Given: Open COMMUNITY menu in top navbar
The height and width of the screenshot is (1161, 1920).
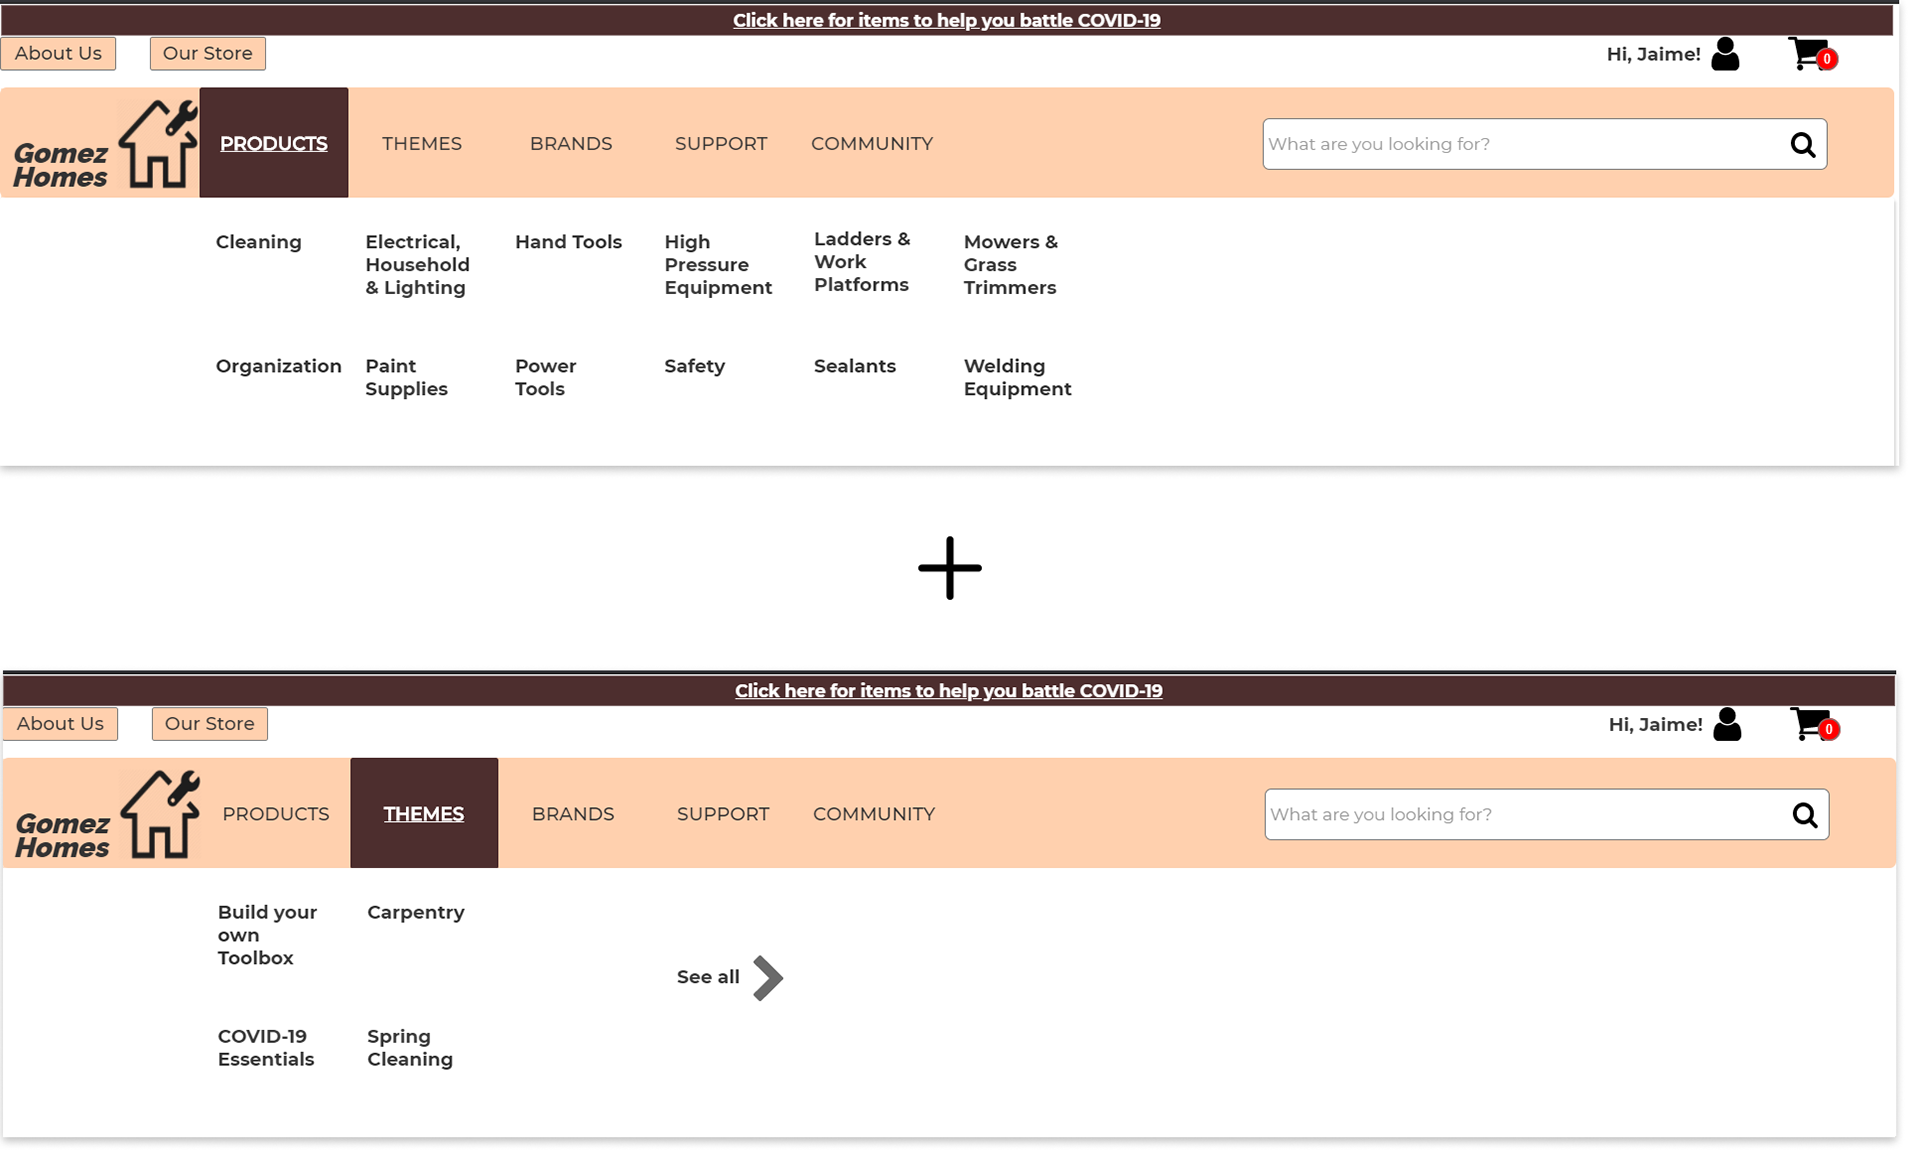Looking at the screenshot, I should 872,143.
